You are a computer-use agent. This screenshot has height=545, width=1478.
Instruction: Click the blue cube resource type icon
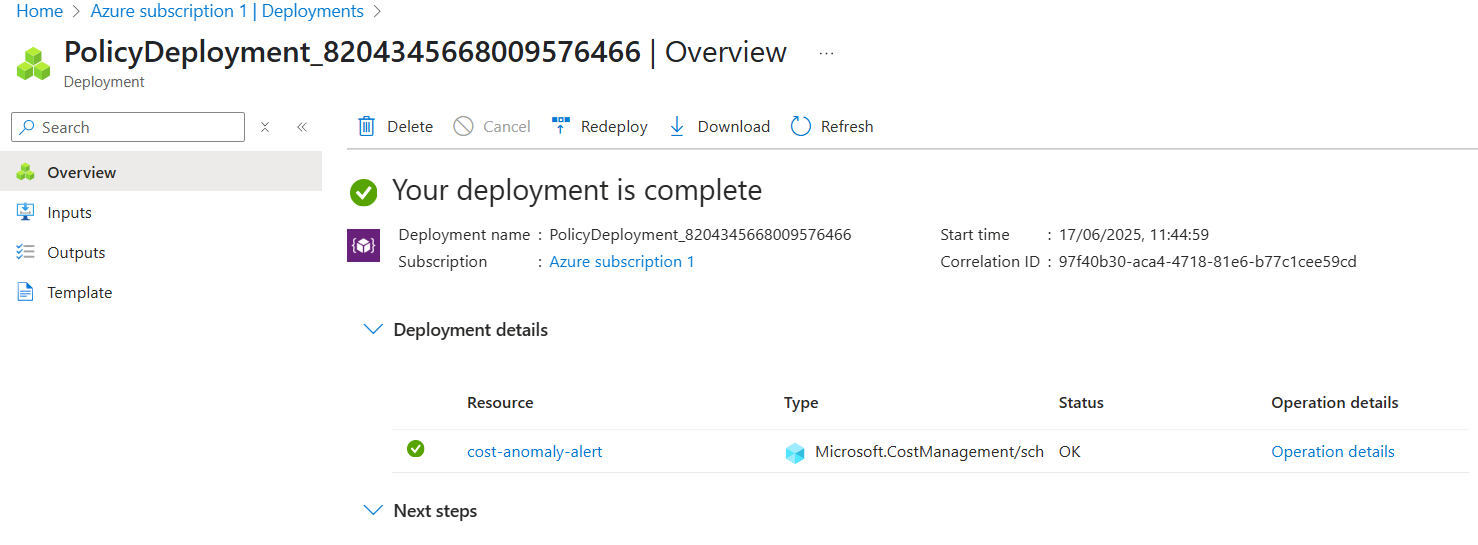[x=795, y=453]
